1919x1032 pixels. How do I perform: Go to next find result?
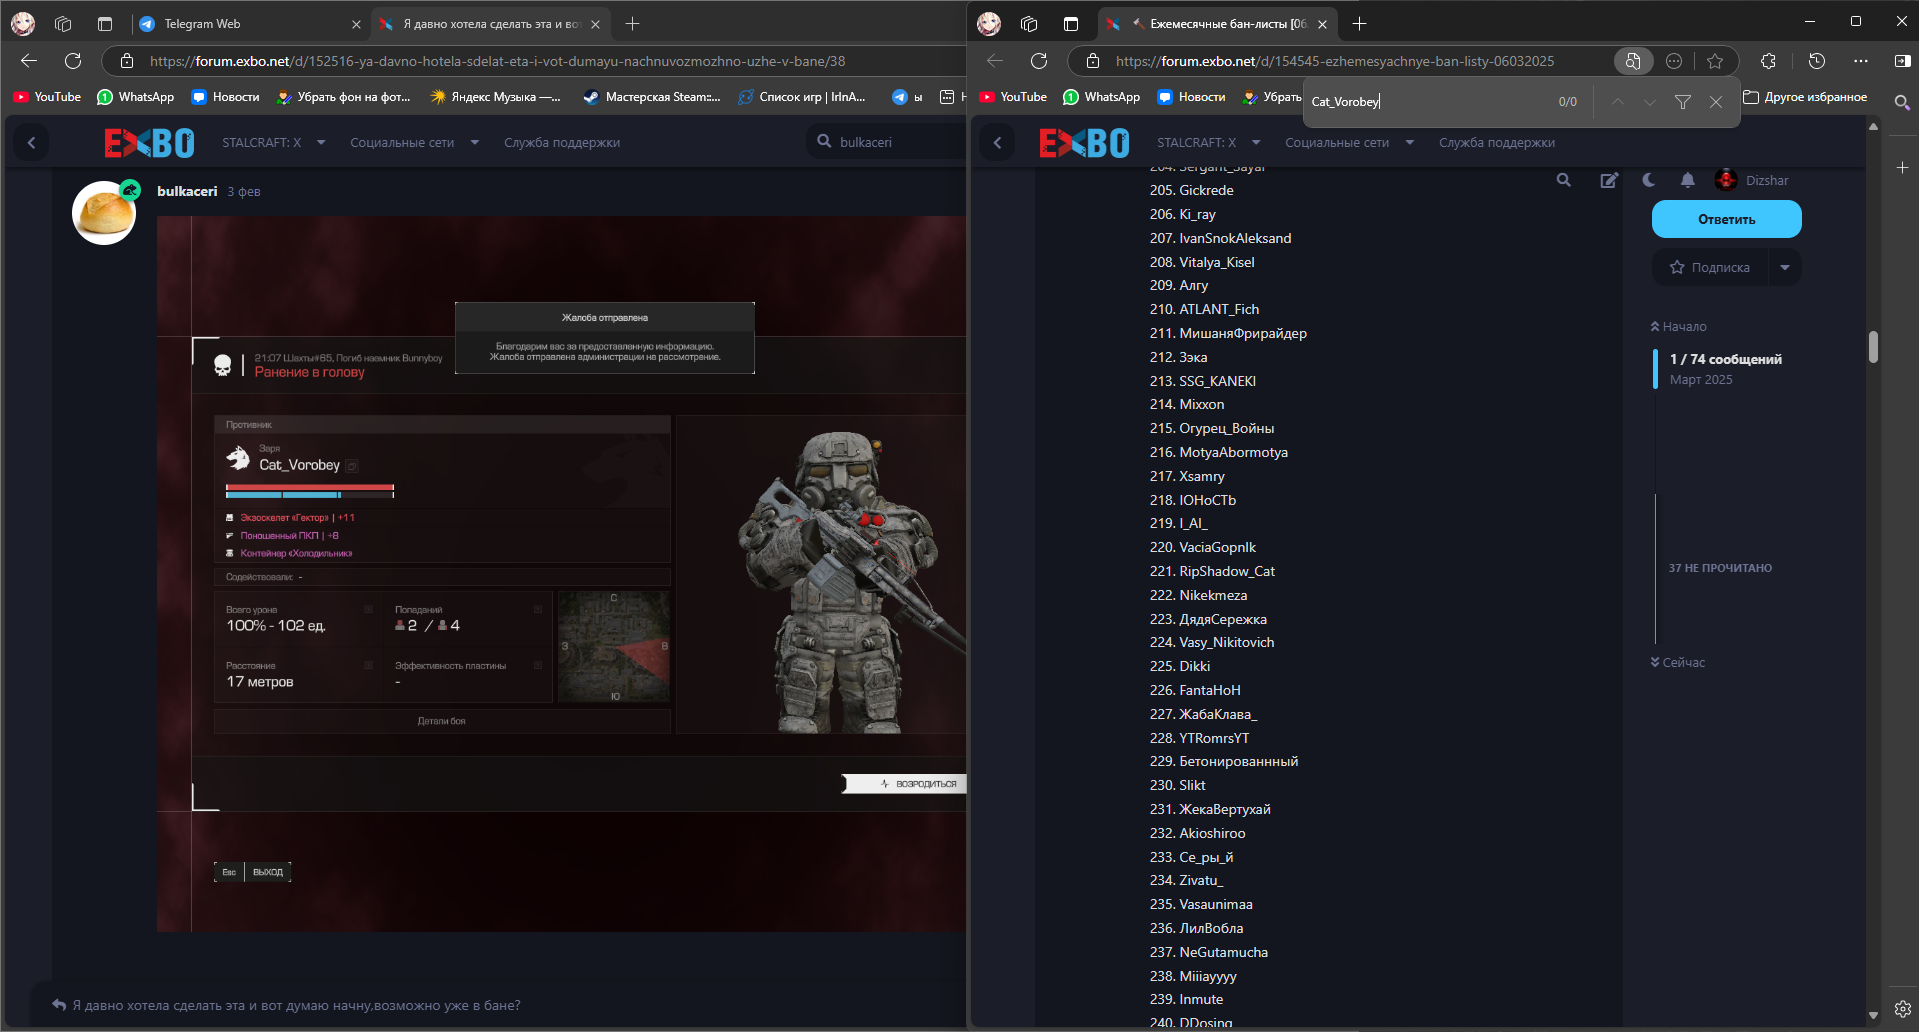1650,101
